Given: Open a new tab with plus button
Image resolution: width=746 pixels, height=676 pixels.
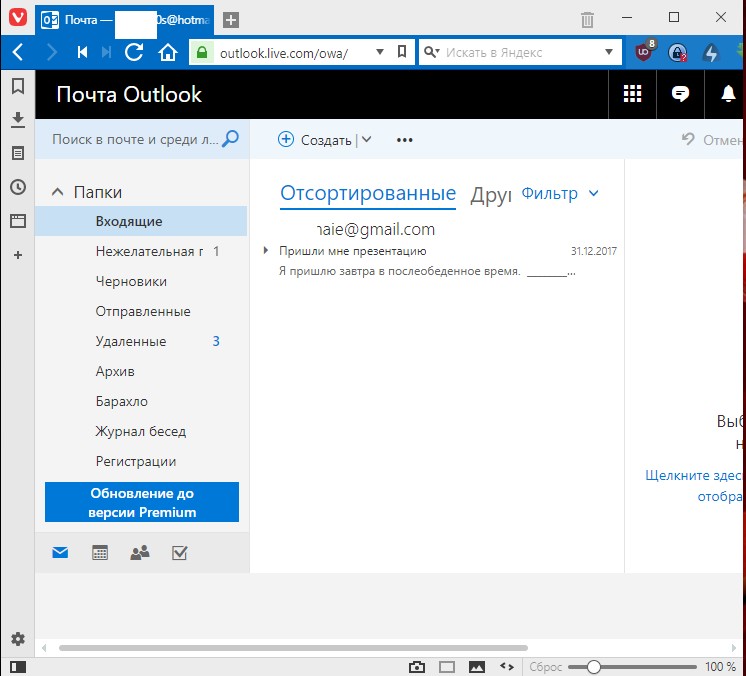Looking at the screenshot, I should (231, 20).
